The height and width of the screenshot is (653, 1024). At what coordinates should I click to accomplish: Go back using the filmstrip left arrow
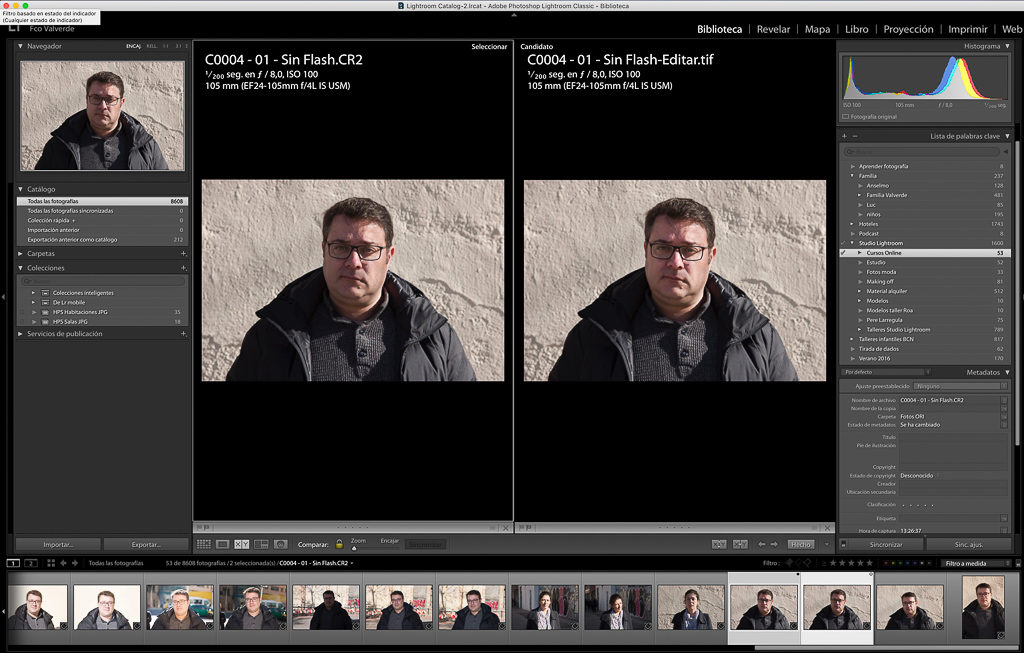tap(63, 563)
